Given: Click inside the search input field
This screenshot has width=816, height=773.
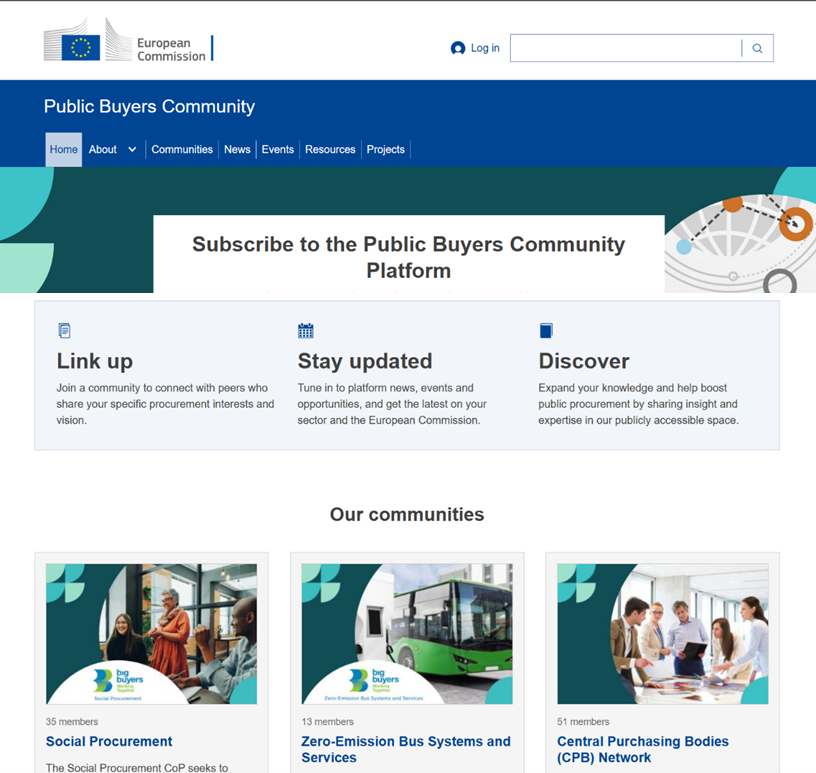Looking at the screenshot, I should [626, 48].
